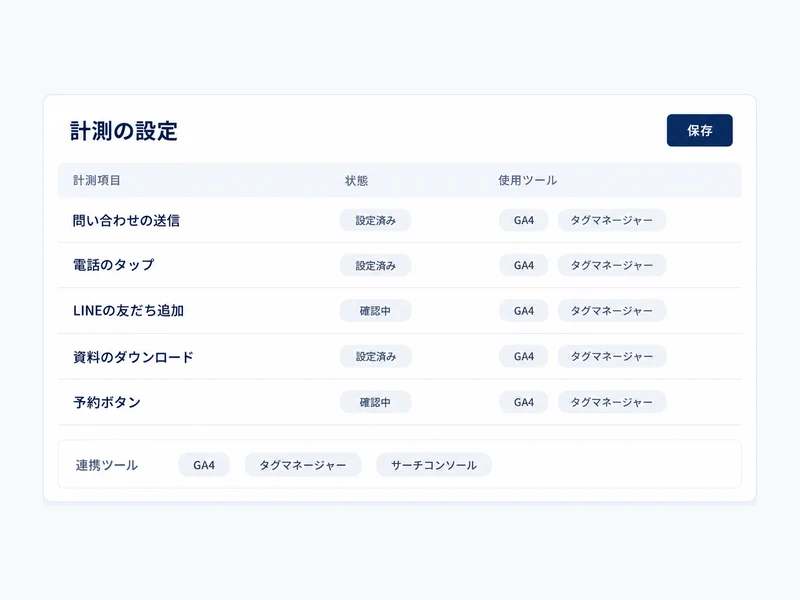Select the 電話のタップ row label

(113, 265)
